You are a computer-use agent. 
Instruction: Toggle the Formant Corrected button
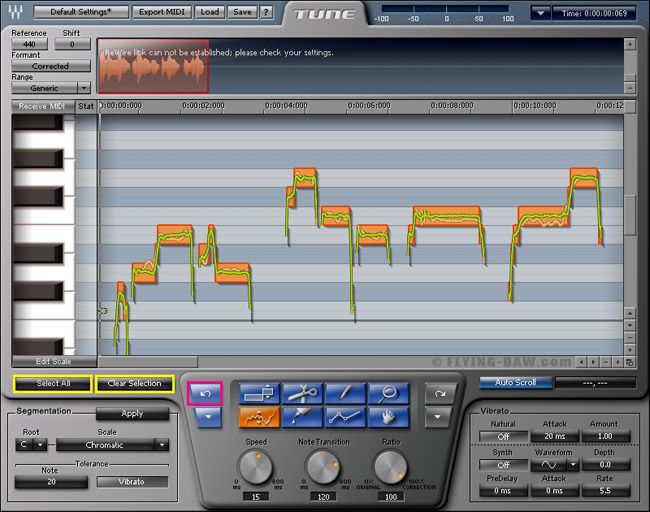pos(51,66)
